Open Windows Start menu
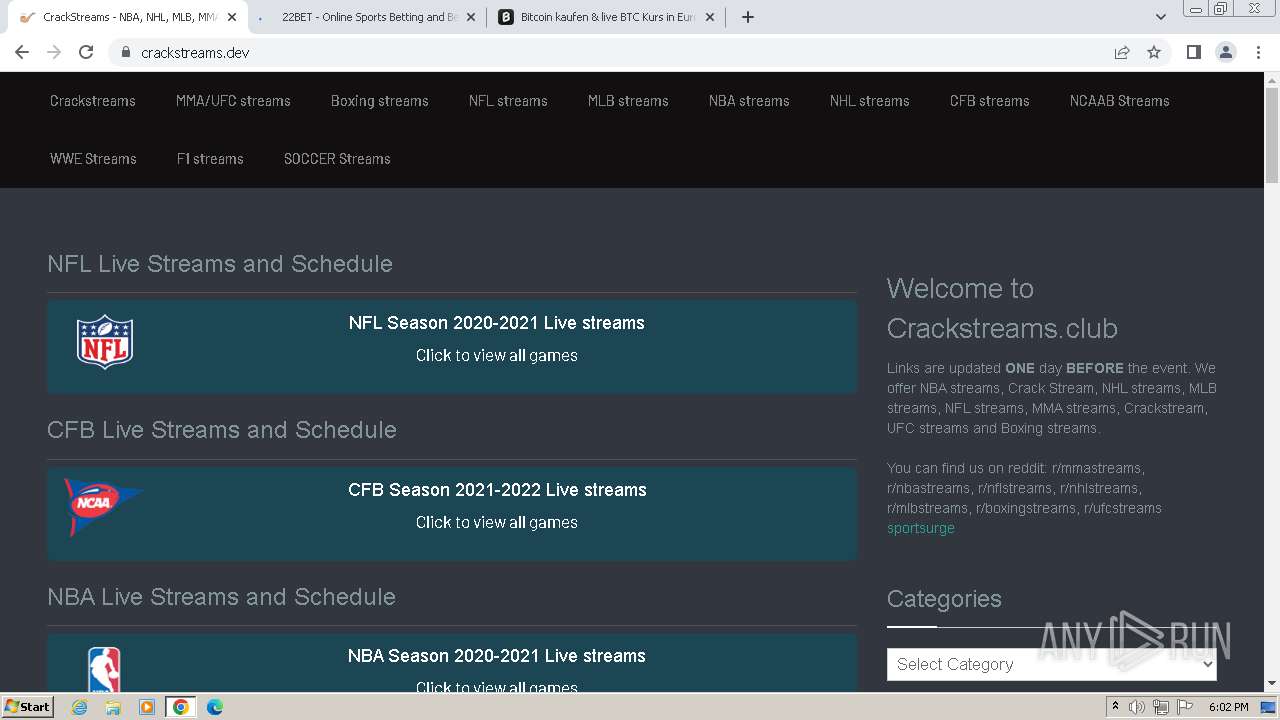Screen dimensions: 1280x720 tap(28, 707)
